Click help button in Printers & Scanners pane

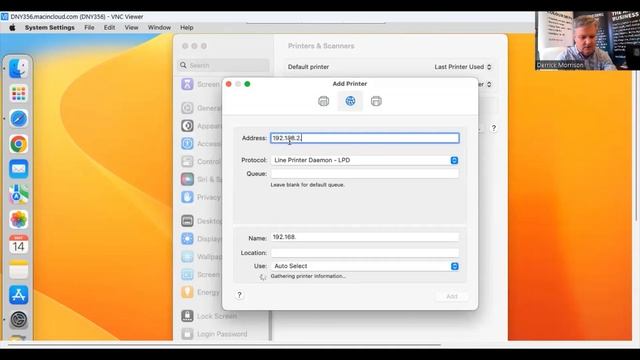coord(493,128)
